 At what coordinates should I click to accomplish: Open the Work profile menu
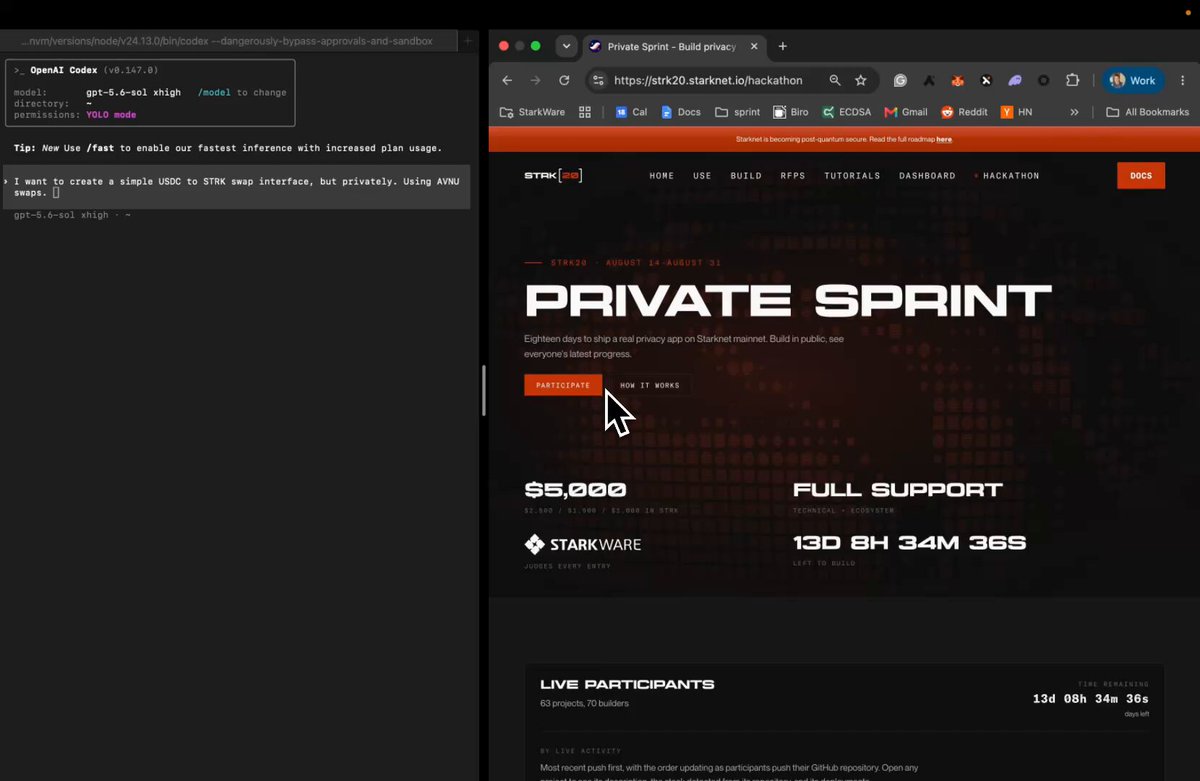pos(1133,80)
